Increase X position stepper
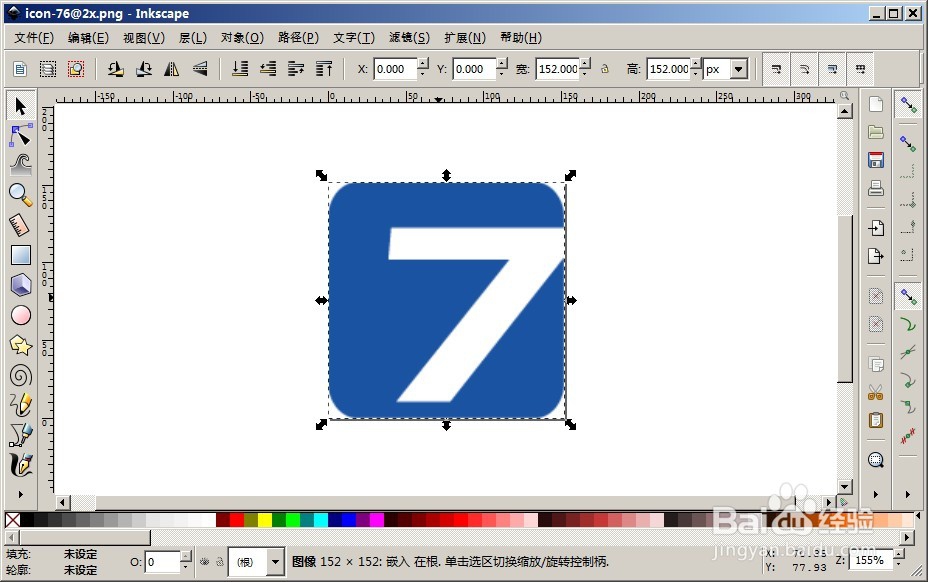 click(423, 63)
